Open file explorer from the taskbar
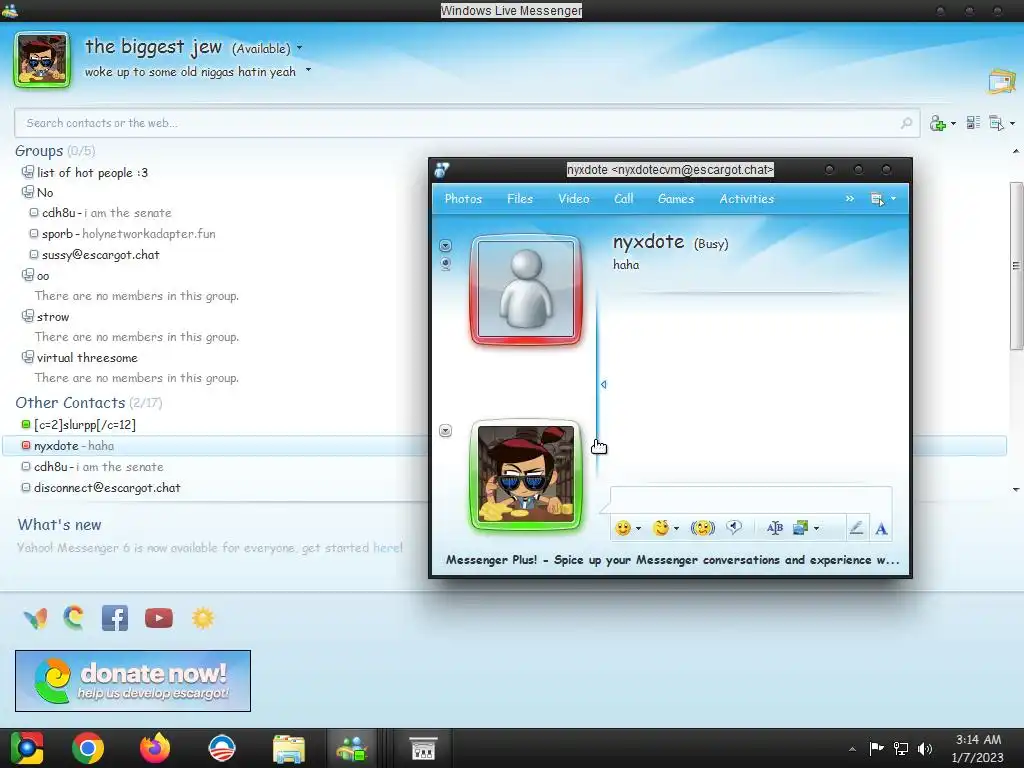 tap(289, 748)
